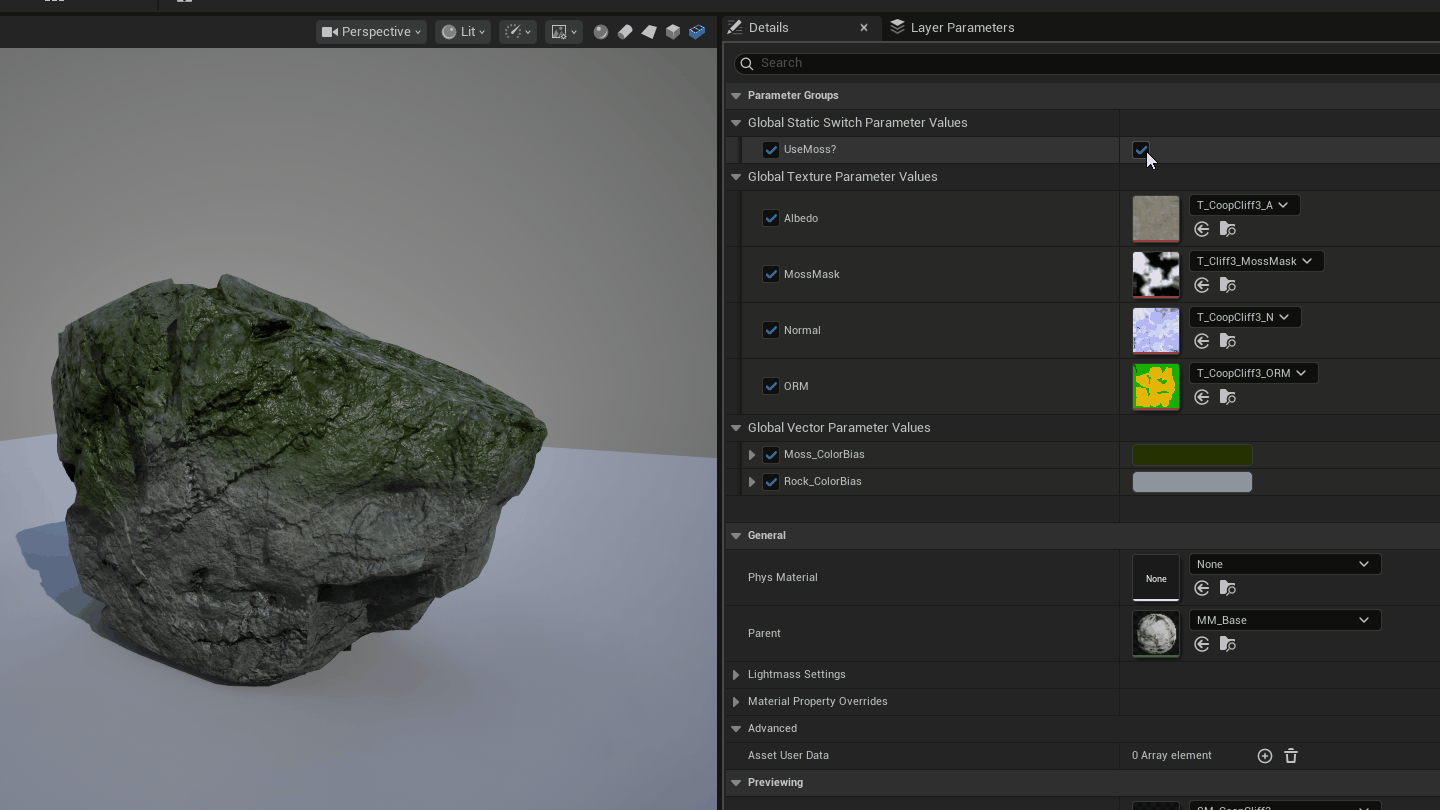
Task: Delete all Asset User Data array elements
Action: pos(1290,756)
